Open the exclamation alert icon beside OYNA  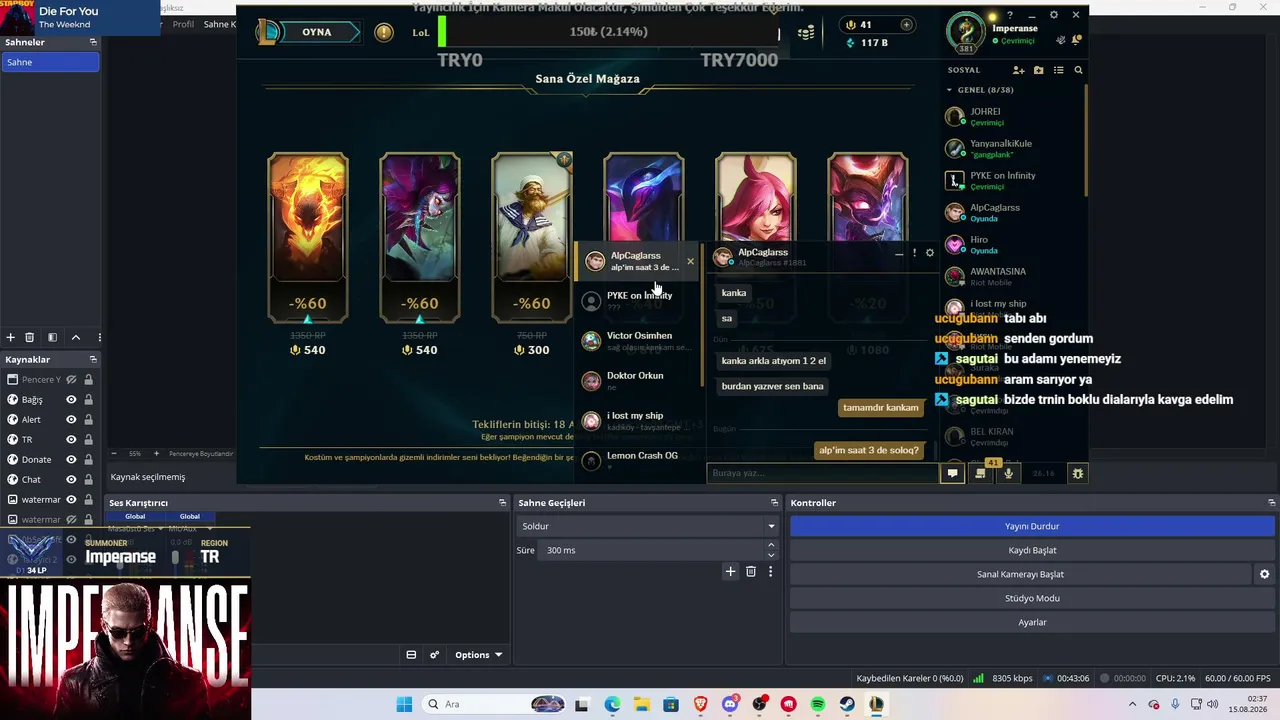tap(384, 32)
